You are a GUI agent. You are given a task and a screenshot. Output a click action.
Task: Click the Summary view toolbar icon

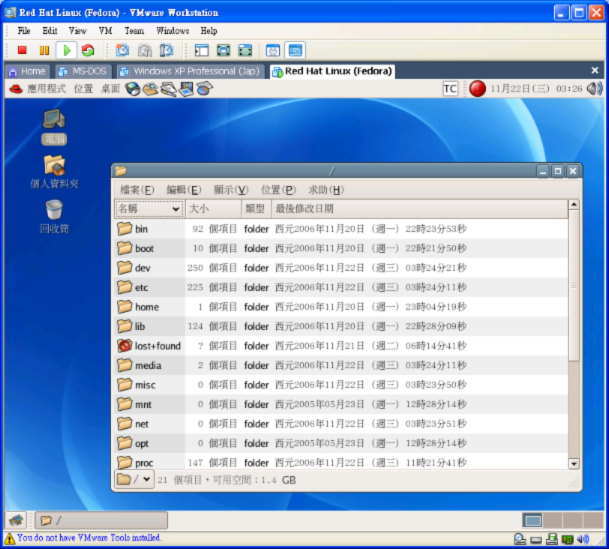coord(273,50)
